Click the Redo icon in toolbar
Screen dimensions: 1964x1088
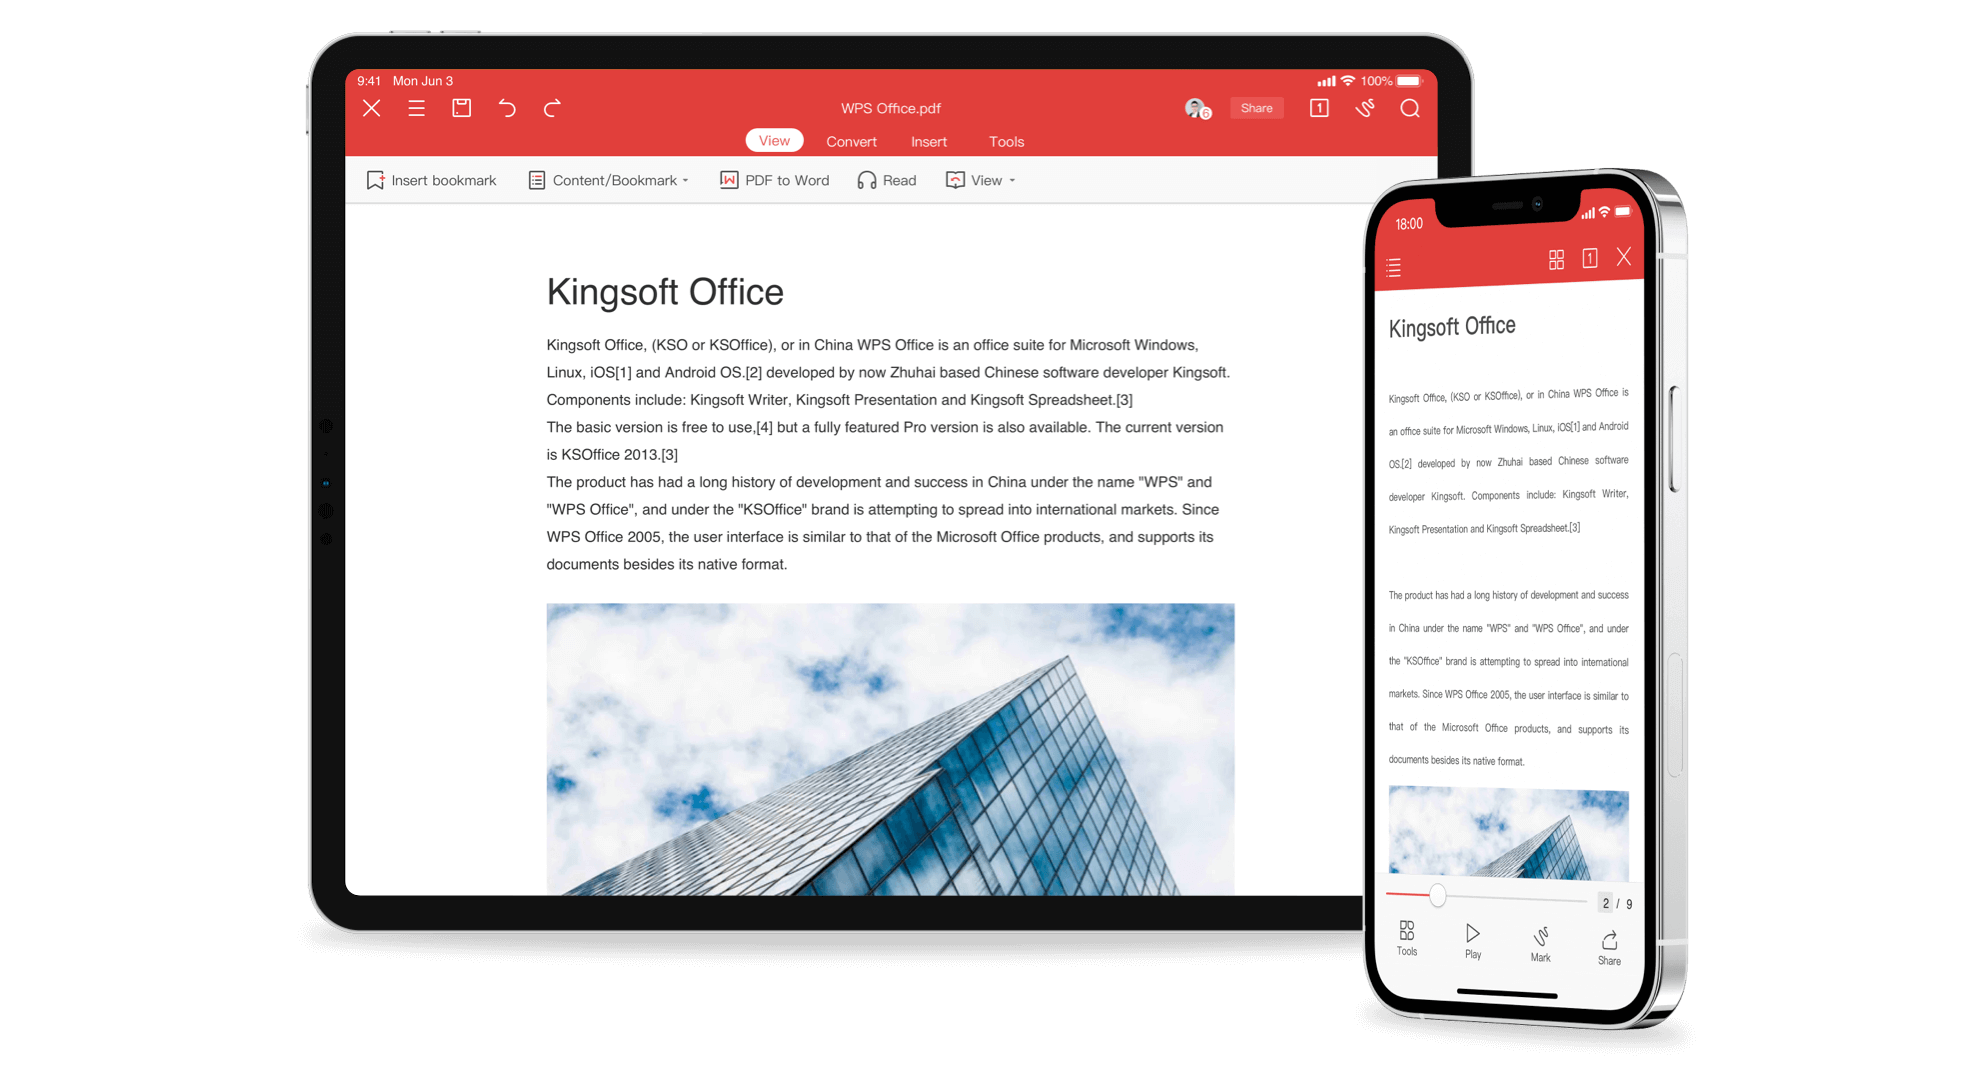point(552,107)
